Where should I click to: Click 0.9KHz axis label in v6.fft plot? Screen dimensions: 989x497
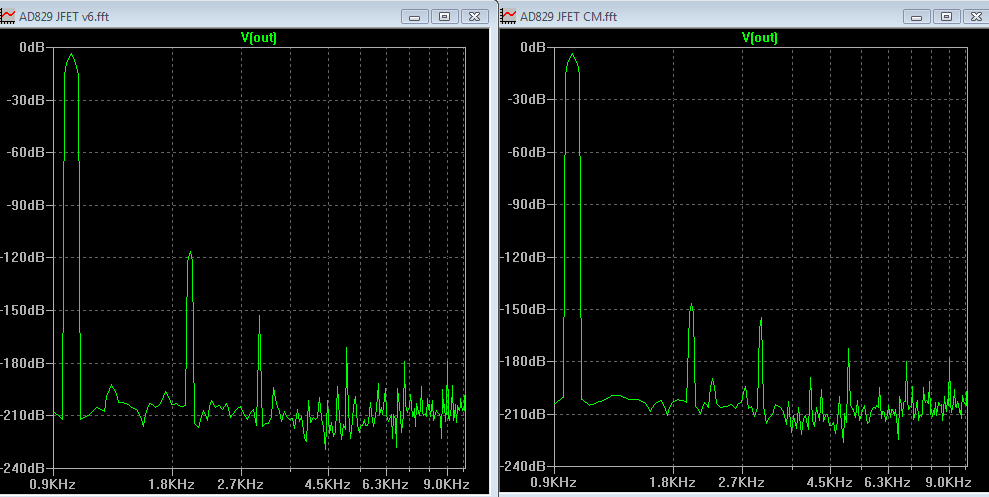[52, 484]
